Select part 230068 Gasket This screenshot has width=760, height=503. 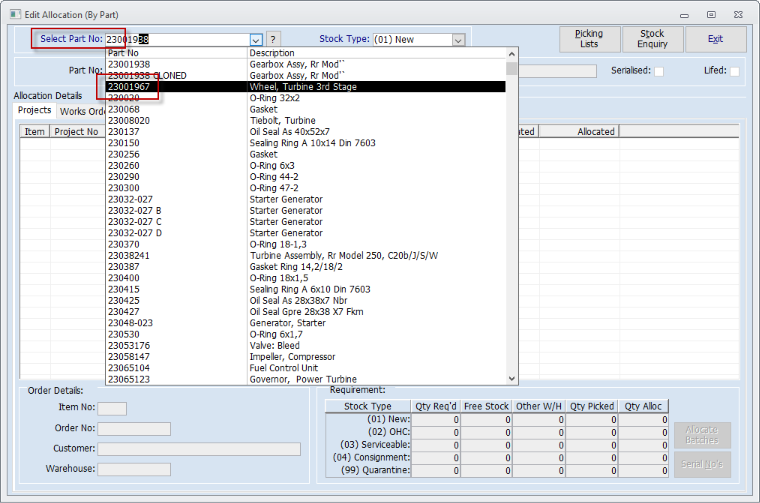305,110
